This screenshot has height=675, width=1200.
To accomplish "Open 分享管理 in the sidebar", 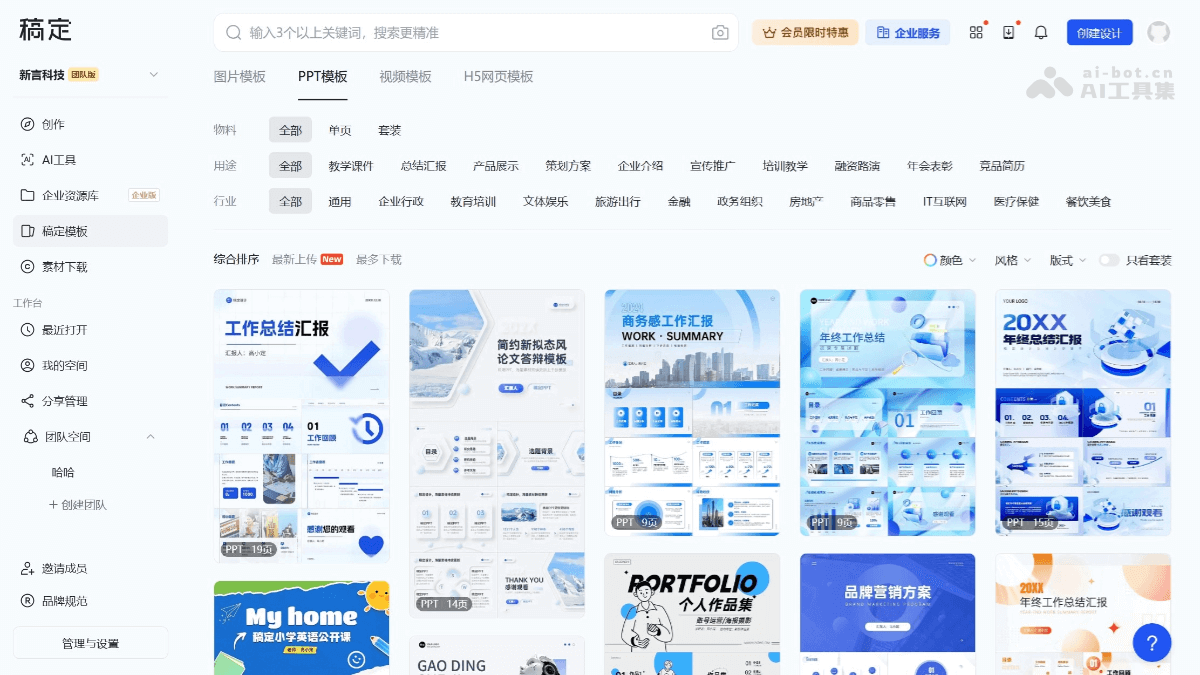I will pos(60,401).
